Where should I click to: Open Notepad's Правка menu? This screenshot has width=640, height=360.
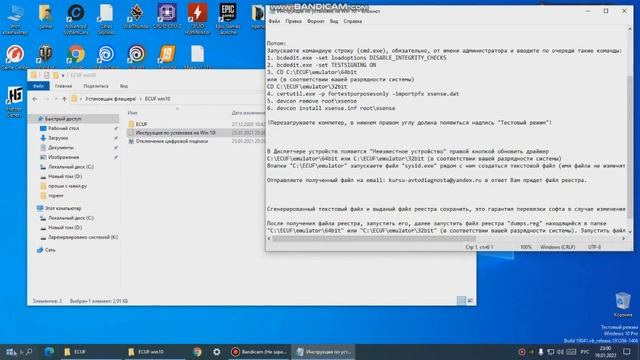(293, 21)
